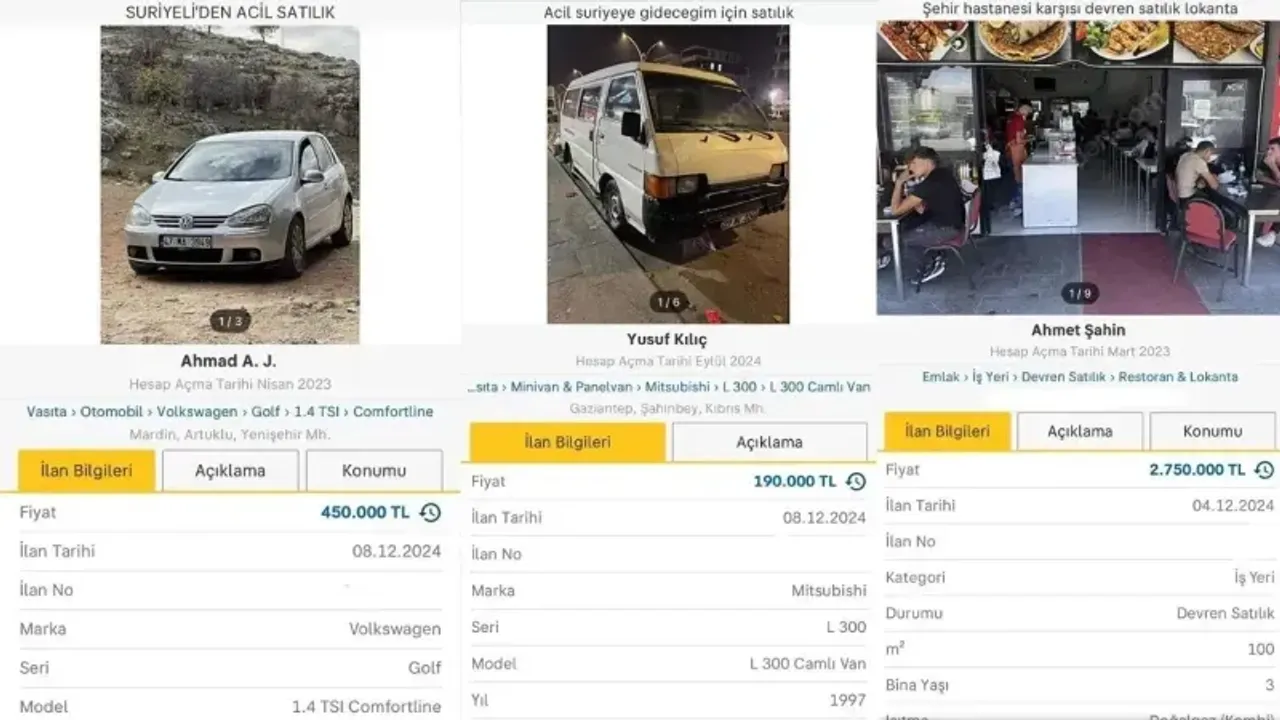The width and height of the screenshot is (1280, 720).
Task: Open the restaurant interior photo
Action: (x=1078, y=168)
